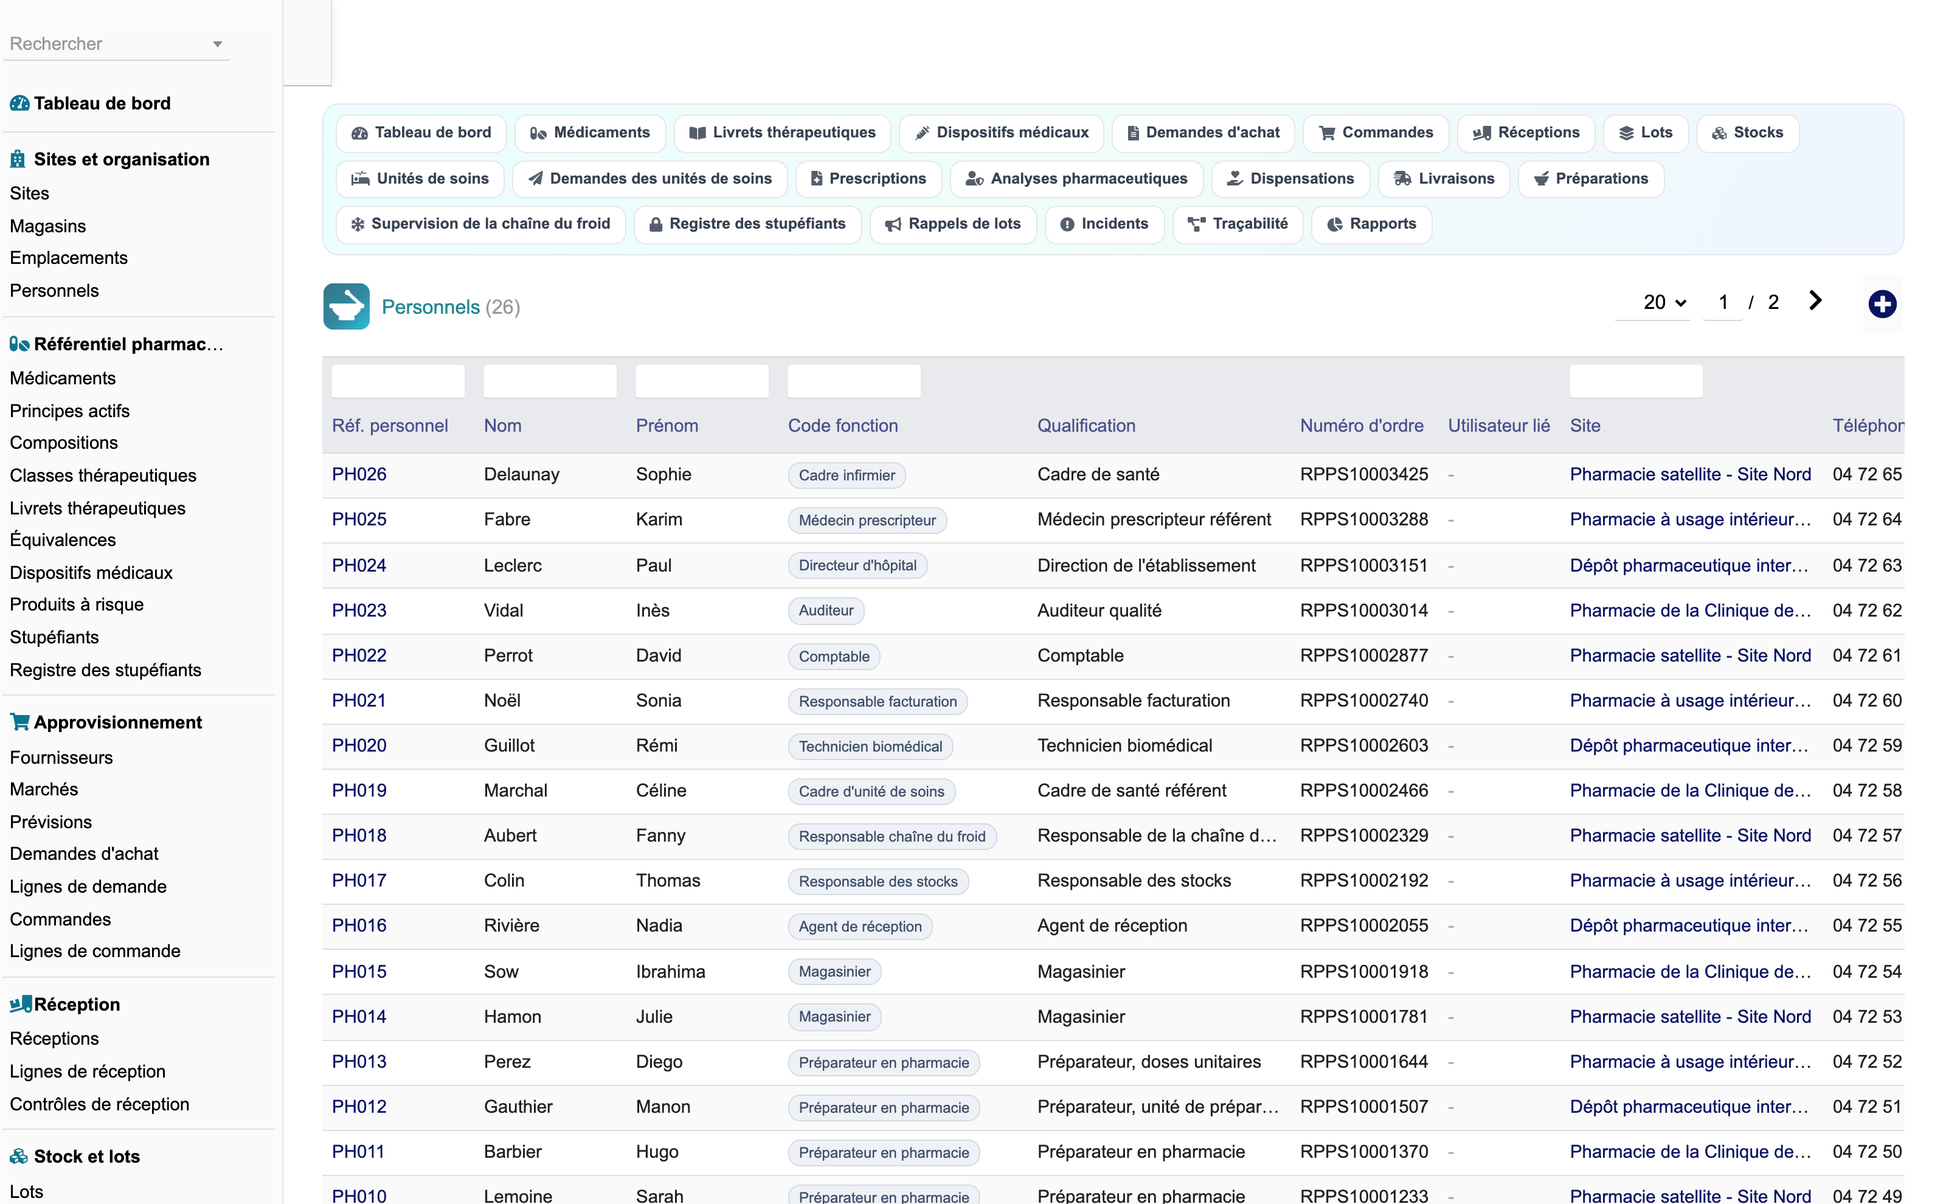Click the Stock et lots boxes icon
The image size is (1946, 1204).
[x=19, y=1156]
